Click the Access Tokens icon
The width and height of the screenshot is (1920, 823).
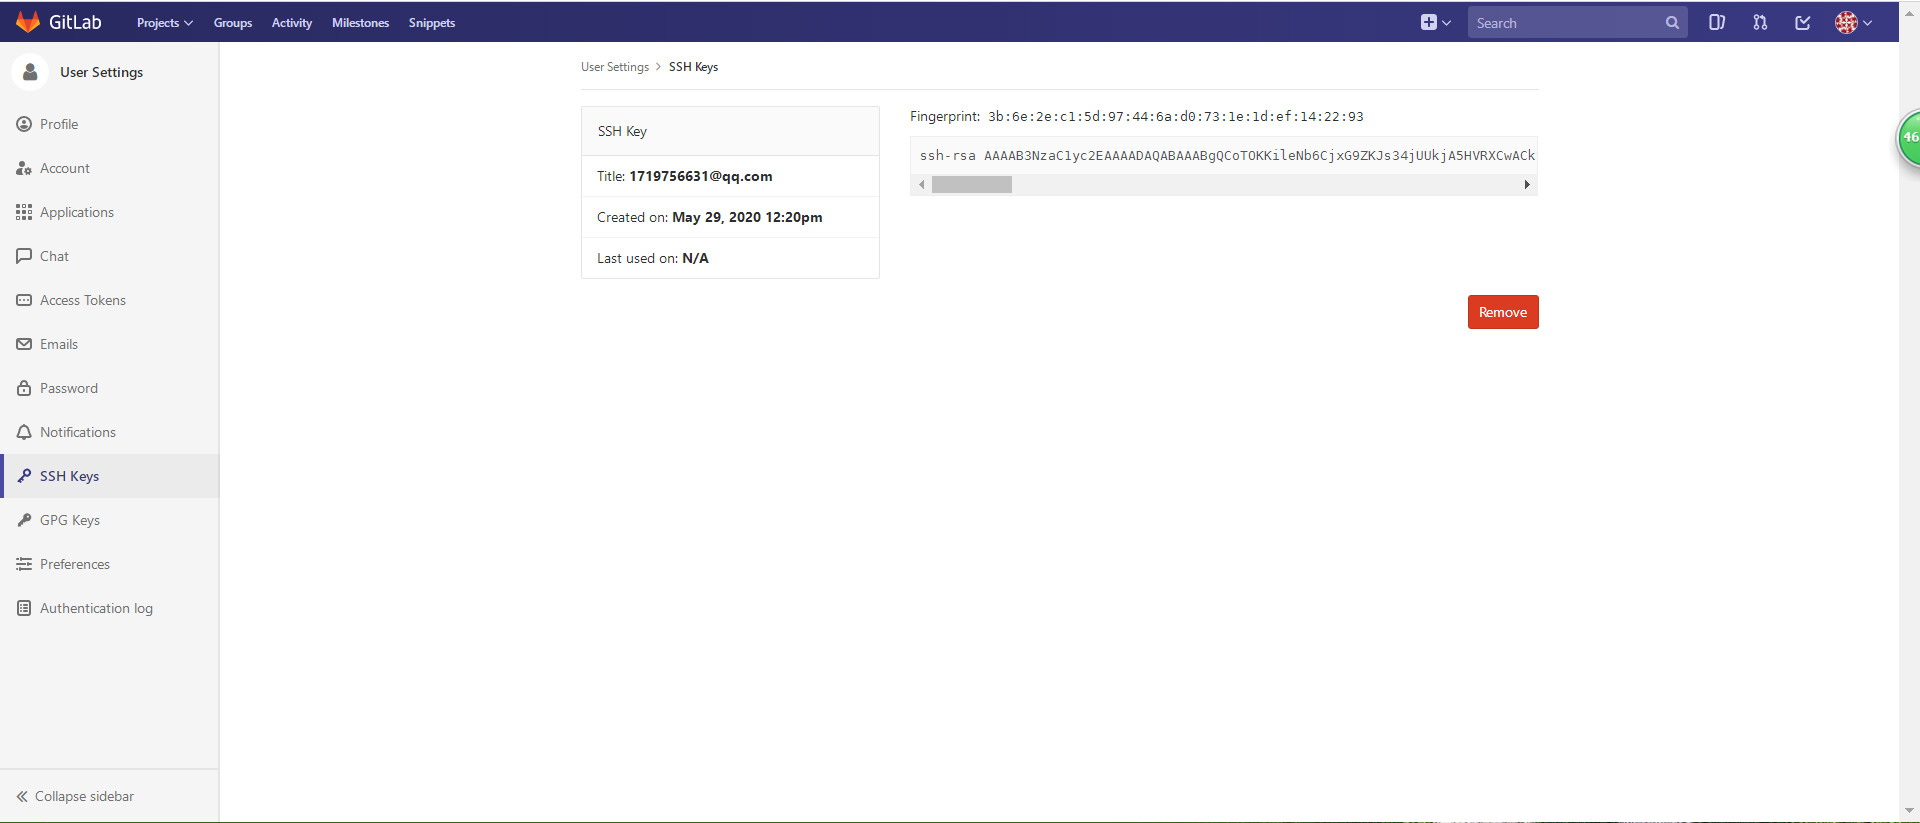24,300
